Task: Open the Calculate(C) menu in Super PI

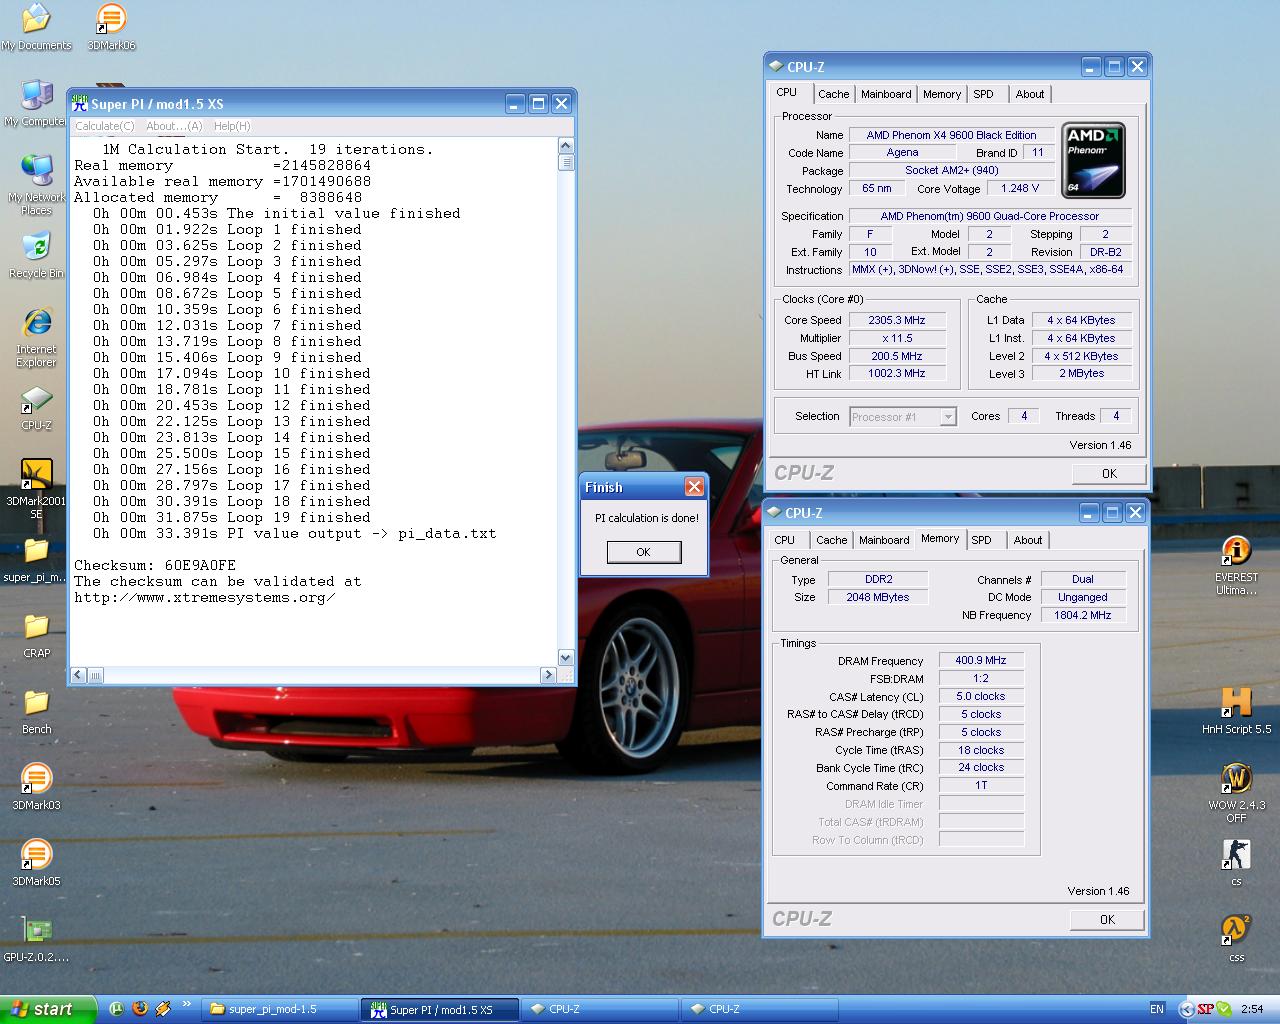Action: 104,126
